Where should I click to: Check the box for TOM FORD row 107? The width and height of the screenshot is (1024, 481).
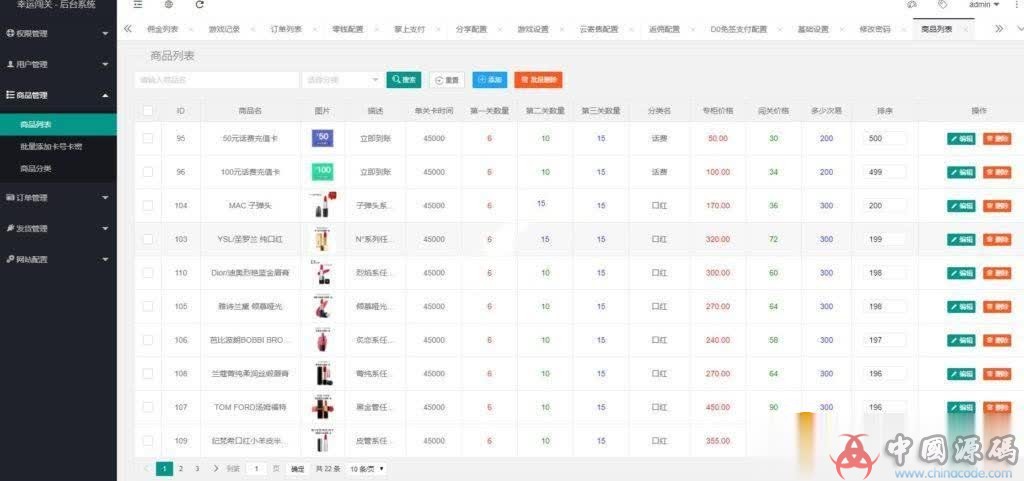[x=148, y=407]
